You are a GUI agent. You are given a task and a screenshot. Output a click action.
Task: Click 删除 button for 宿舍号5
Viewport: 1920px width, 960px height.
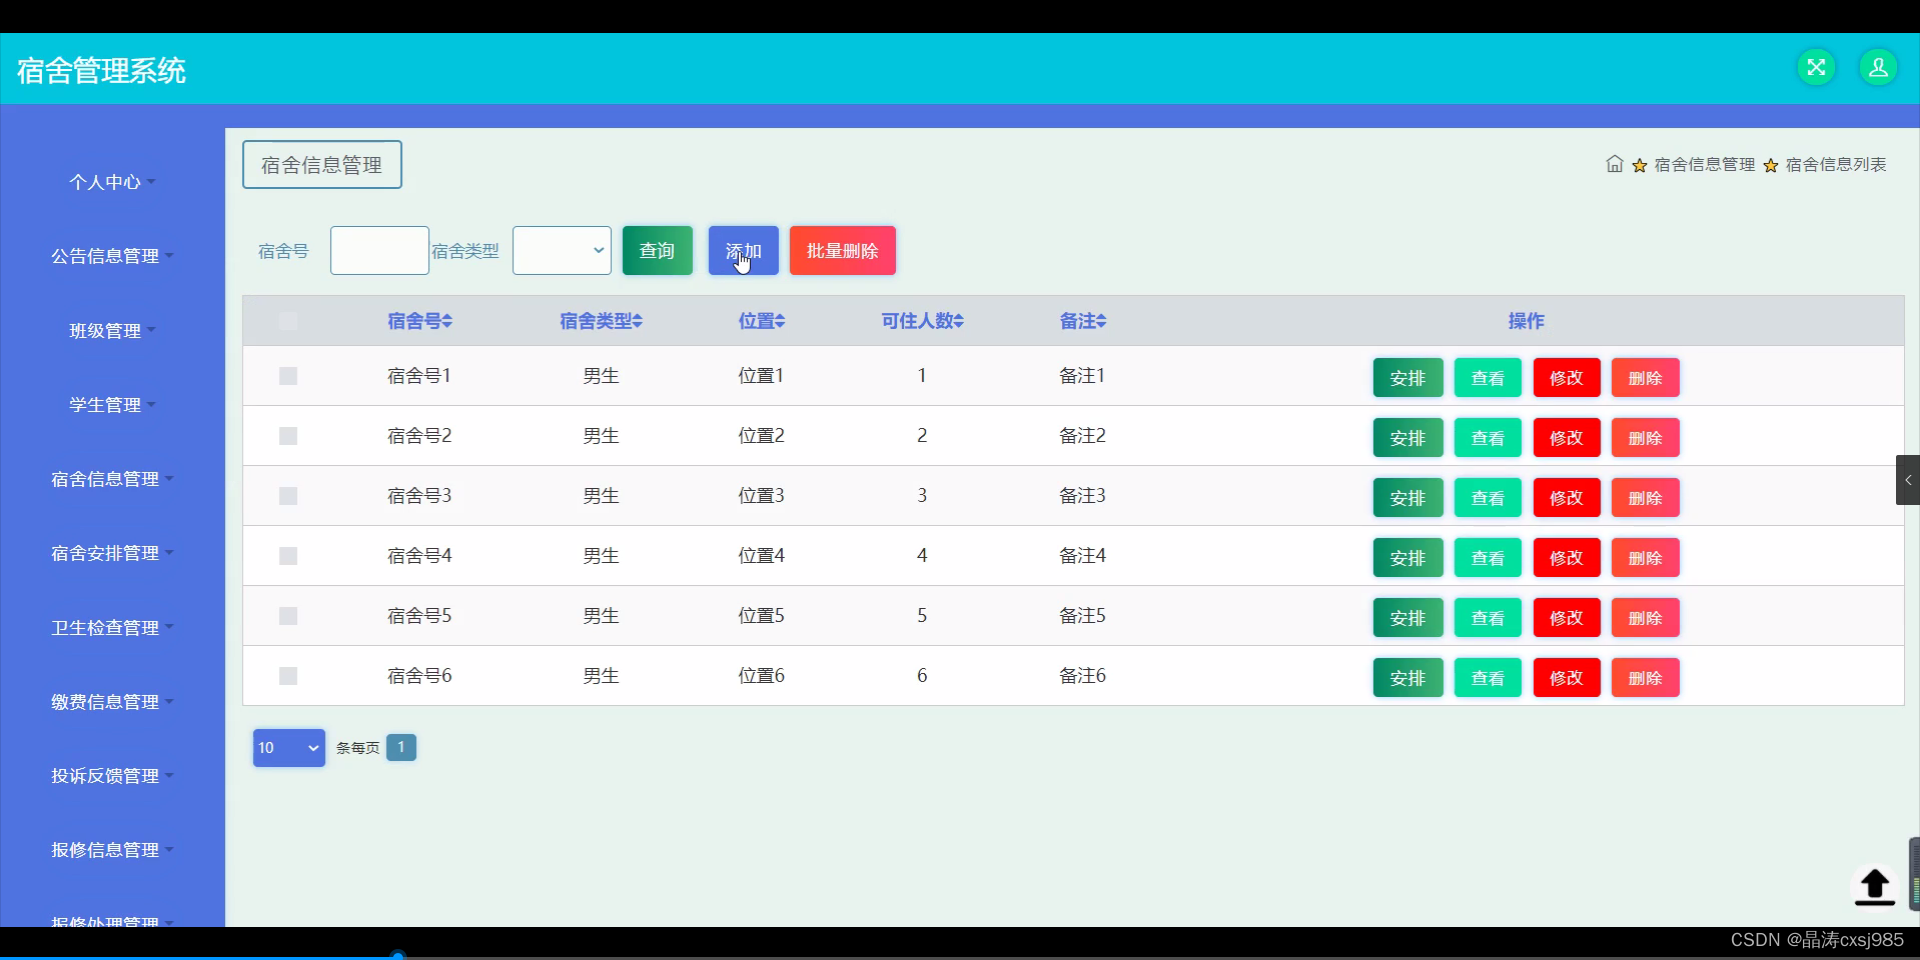(x=1645, y=618)
